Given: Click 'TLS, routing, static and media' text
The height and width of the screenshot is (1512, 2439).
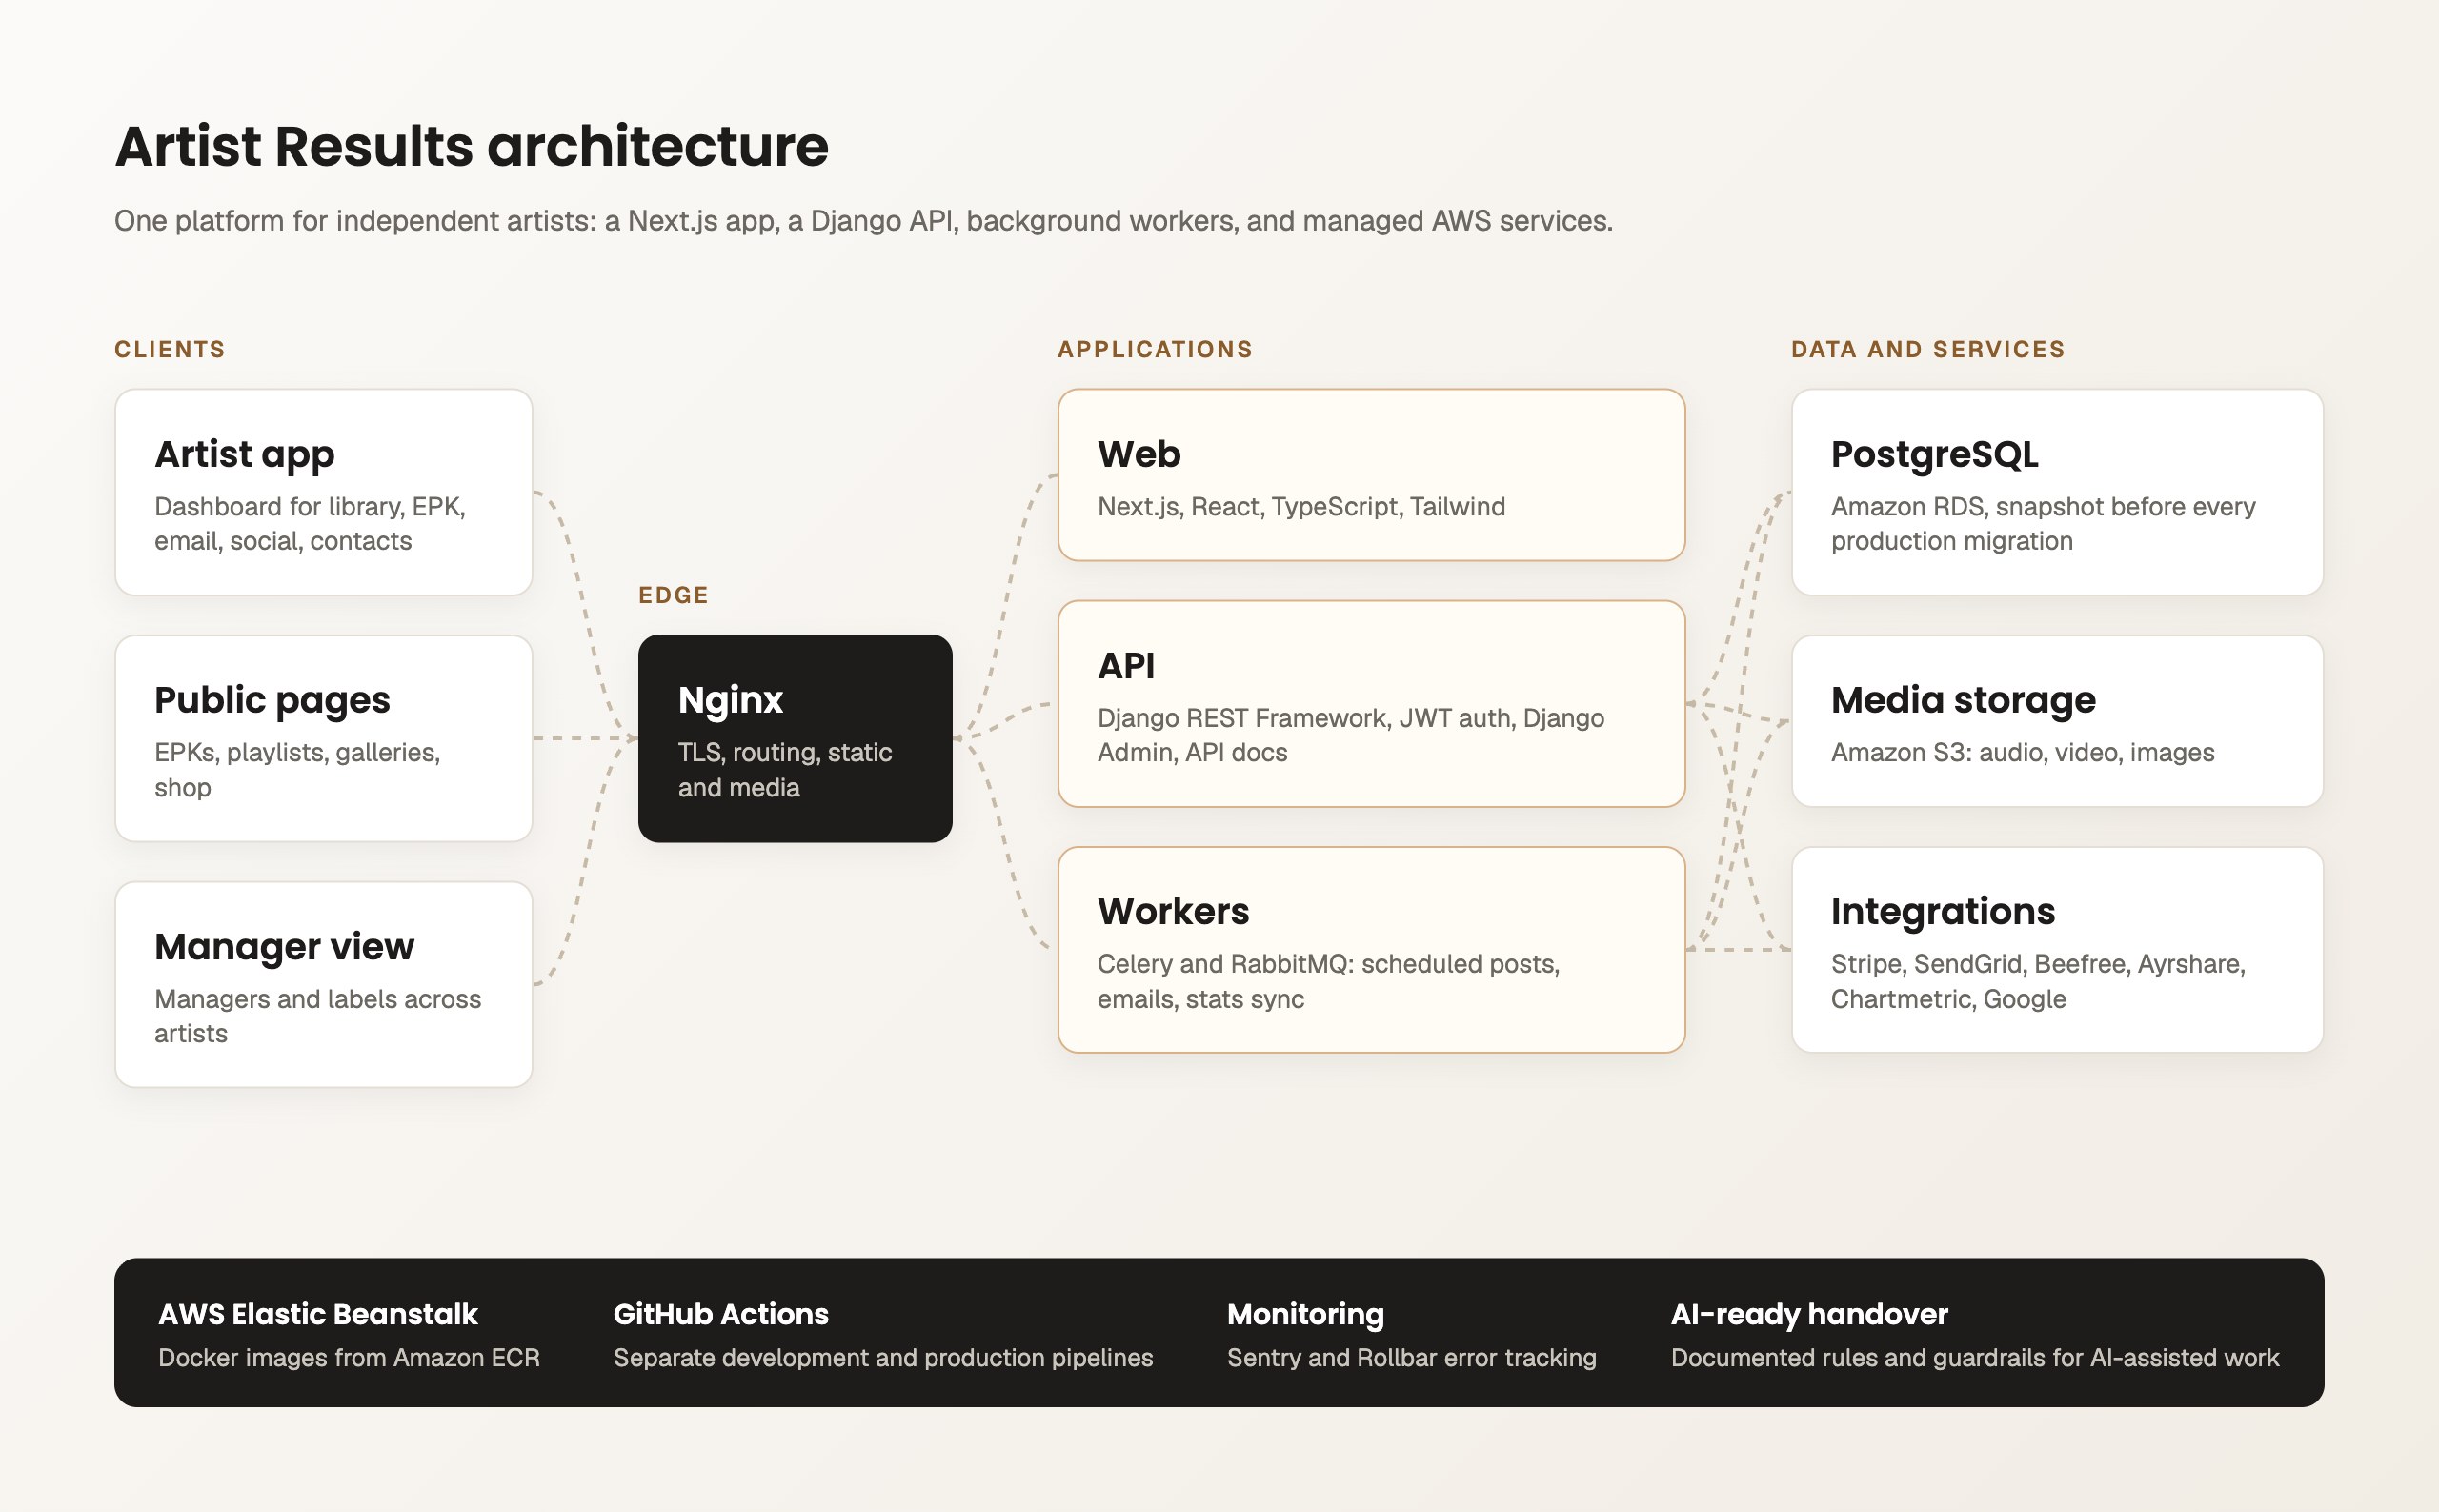Looking at the screenshot, I should click(784, 769).
